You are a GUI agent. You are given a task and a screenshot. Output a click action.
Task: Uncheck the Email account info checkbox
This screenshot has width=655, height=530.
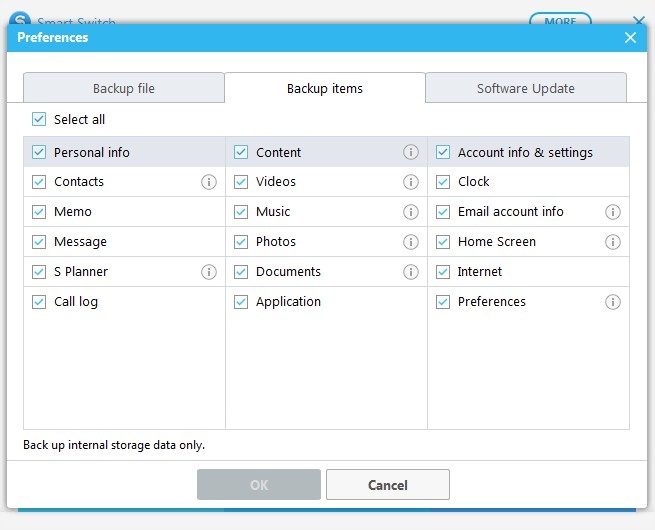tap(443, 212)
